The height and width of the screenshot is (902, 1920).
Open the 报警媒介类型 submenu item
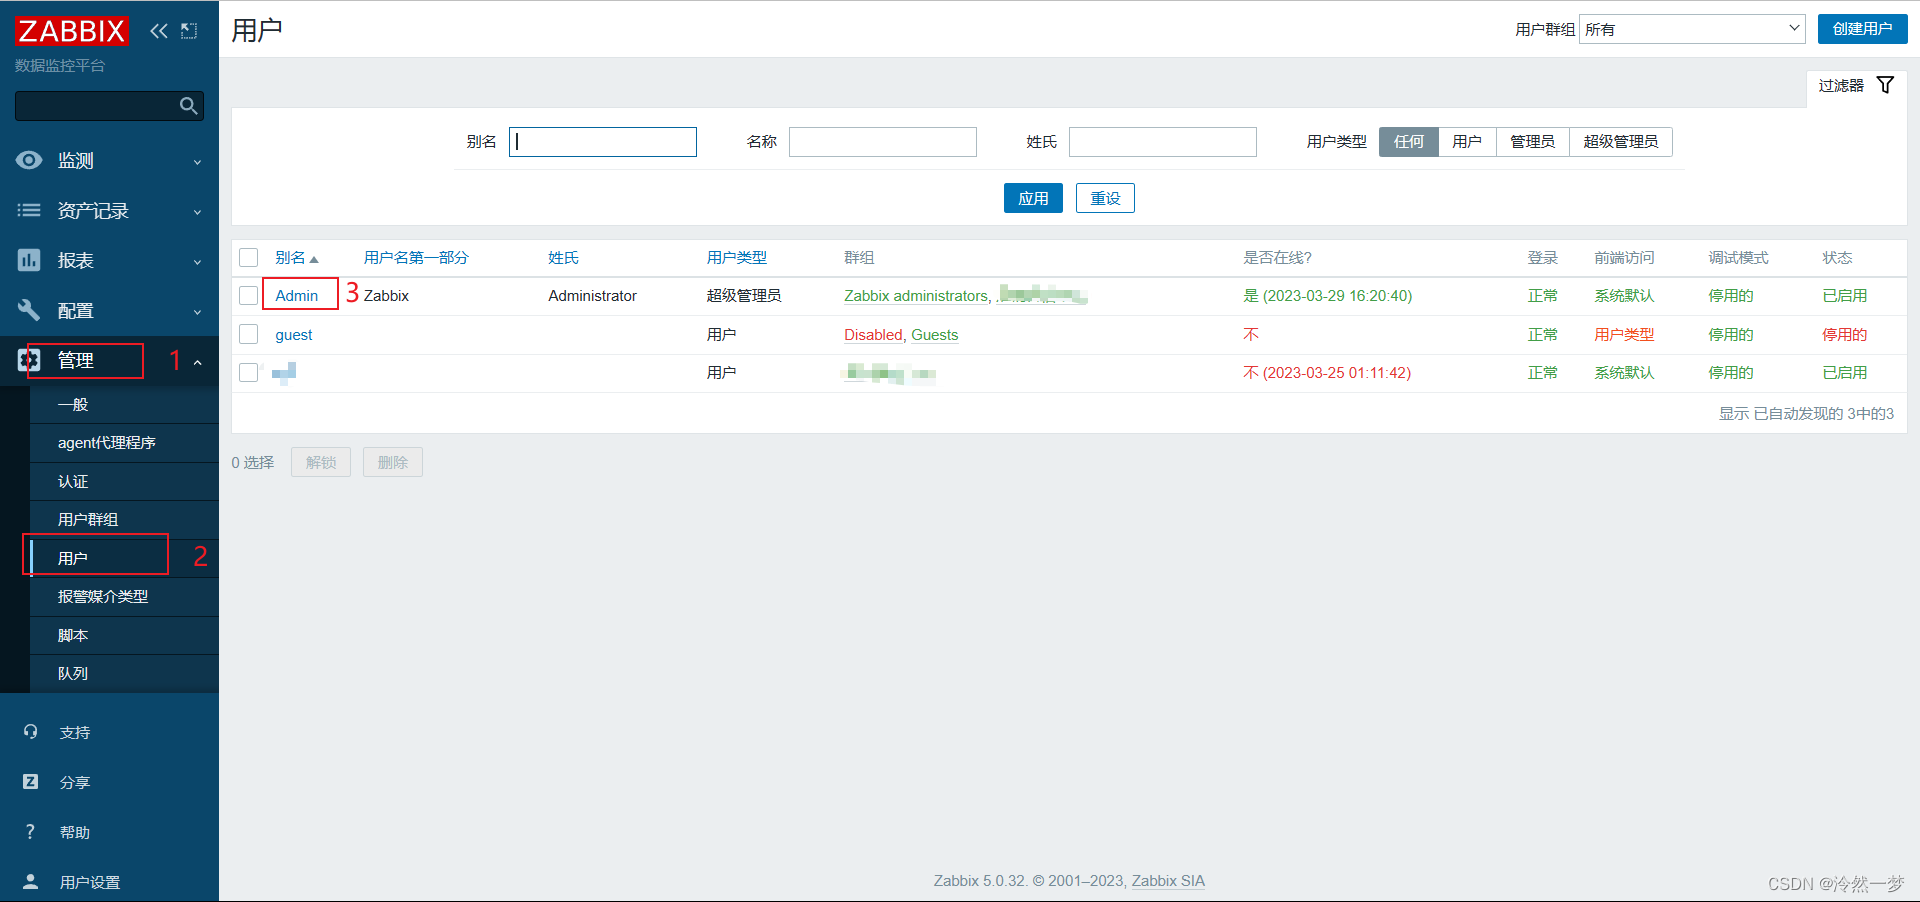[124, 597]
